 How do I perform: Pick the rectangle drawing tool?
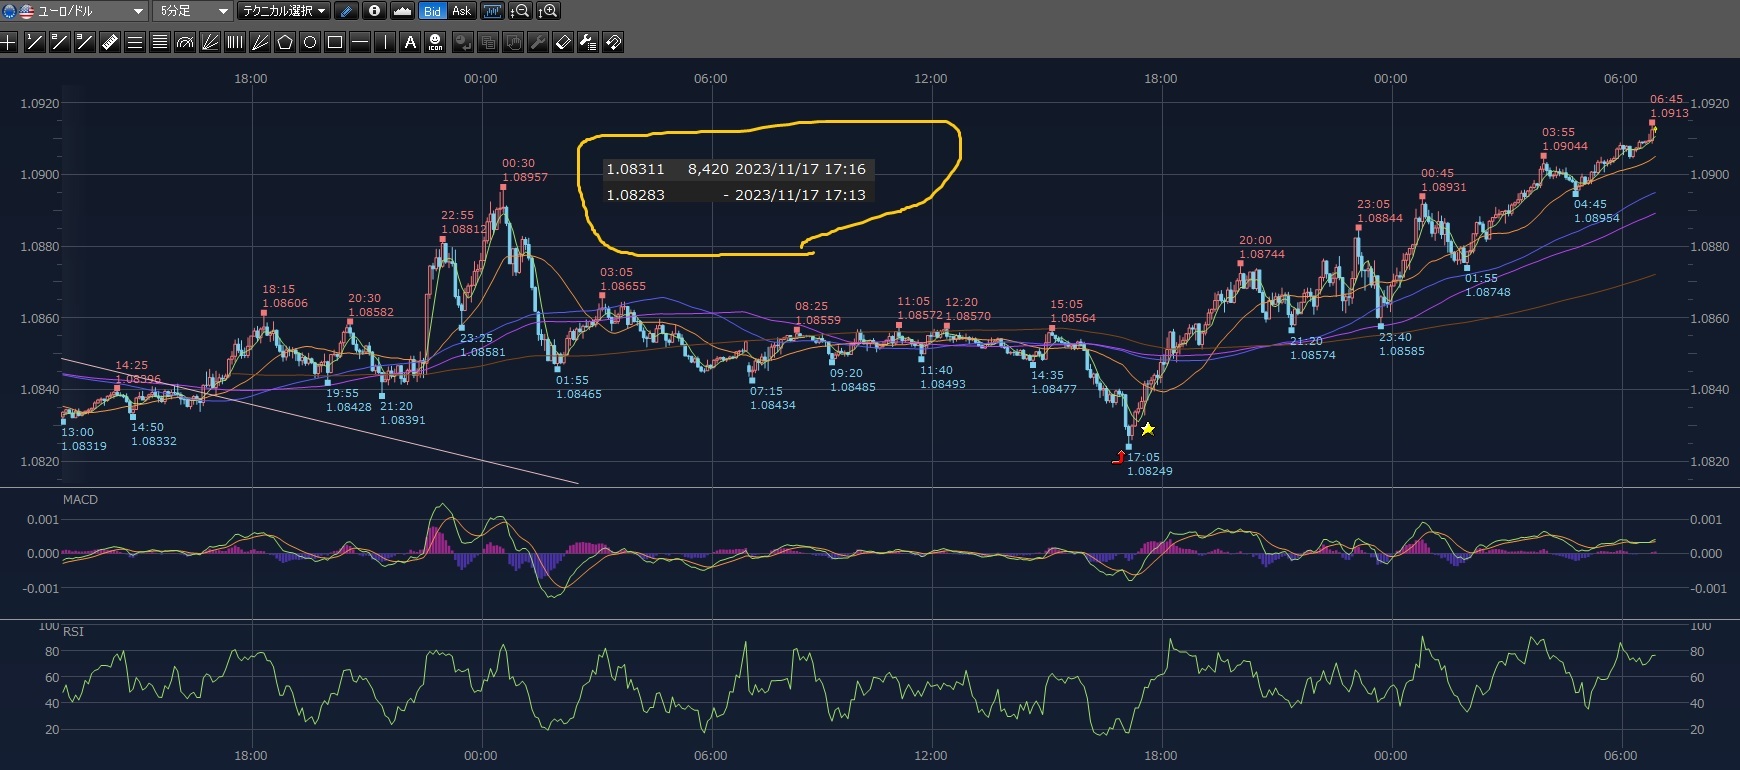335,42
